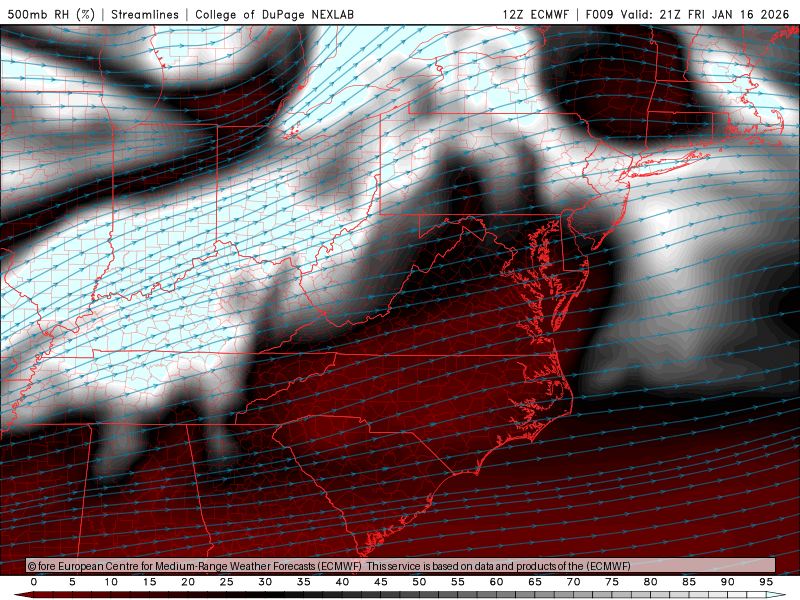Click the '45' value on color scale
800x600 pixels.
click(381, 582)
